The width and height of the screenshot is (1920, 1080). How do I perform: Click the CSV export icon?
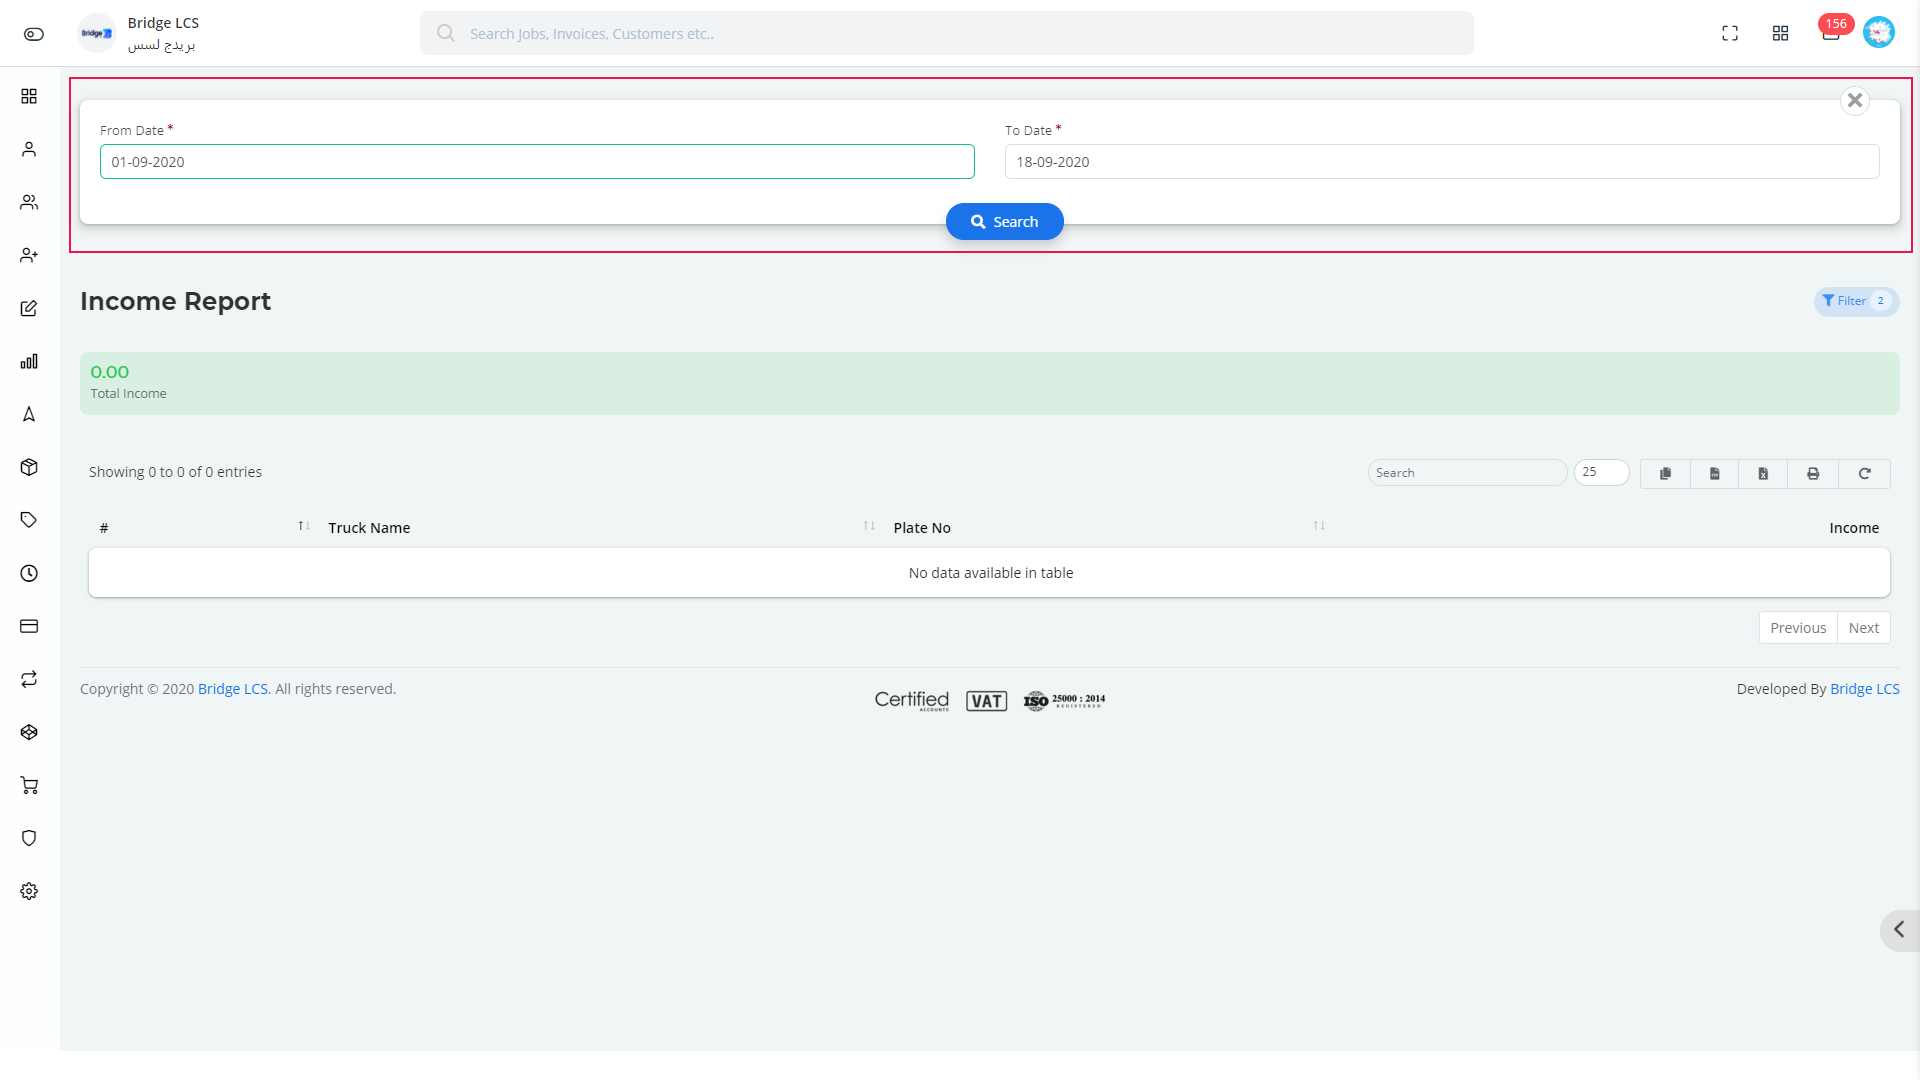[x=1714, y=472]
